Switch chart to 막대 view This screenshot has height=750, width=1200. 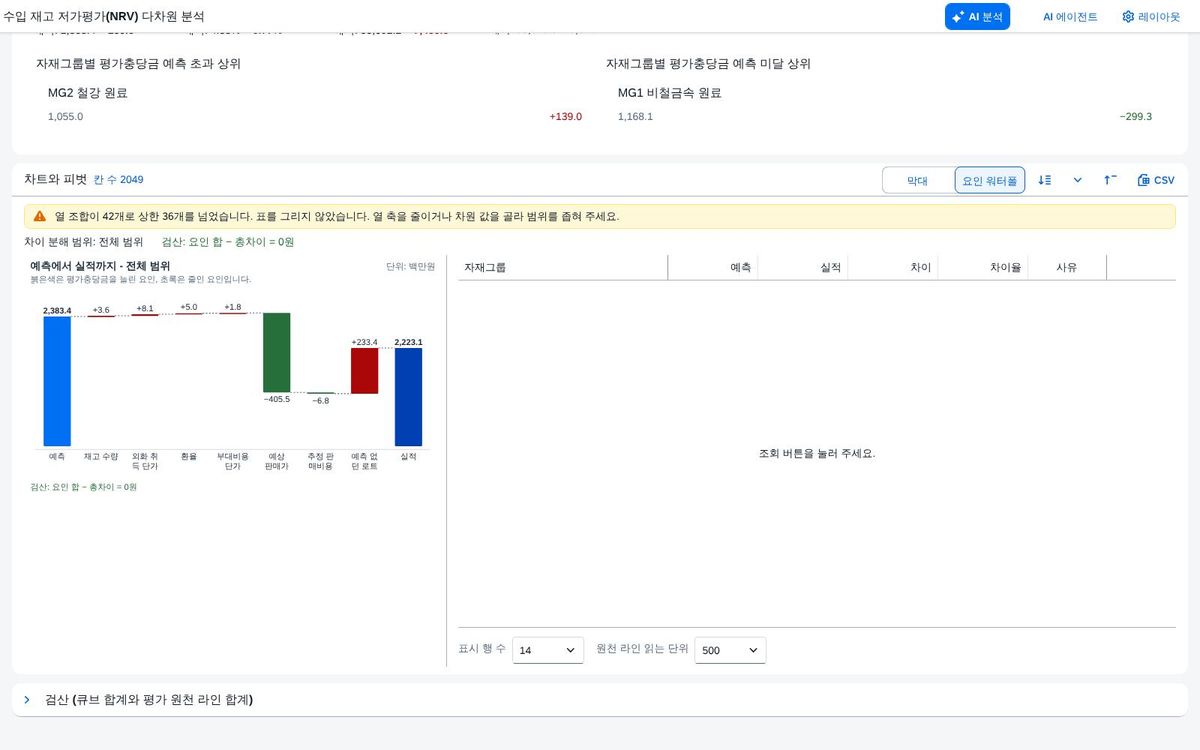[918, 180]
